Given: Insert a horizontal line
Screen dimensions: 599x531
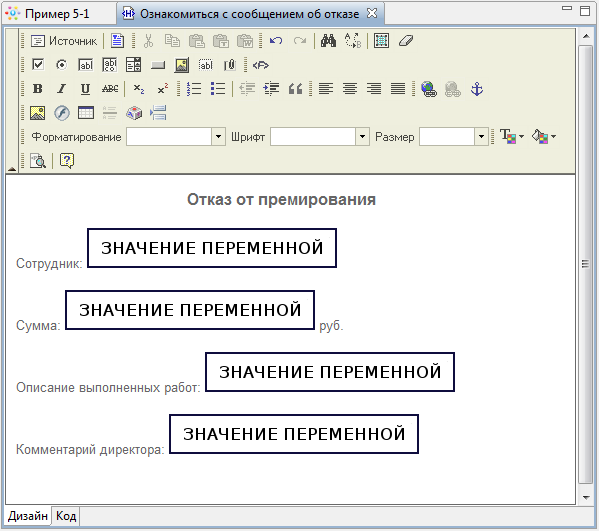Looking at the screenshot, I should coord(110,113).
